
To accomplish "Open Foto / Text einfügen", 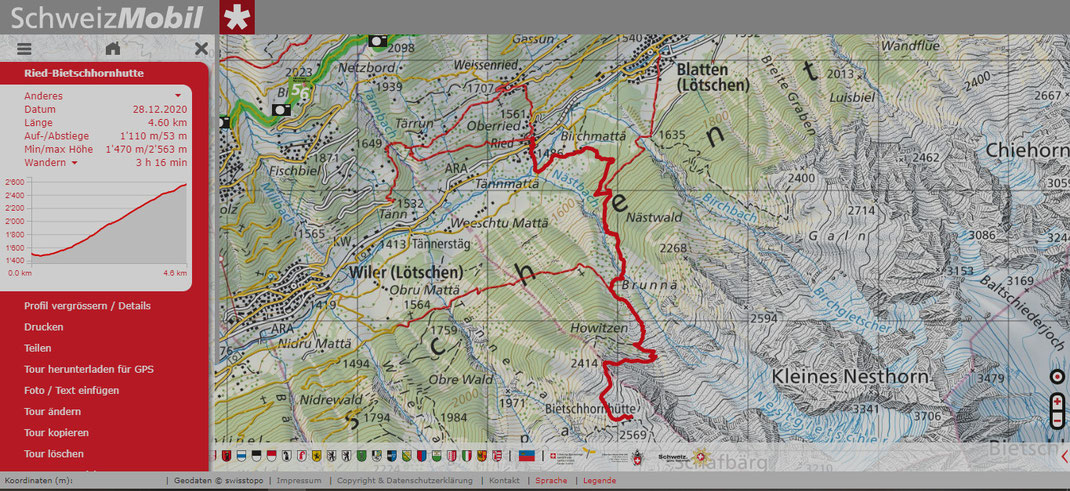I will point(72,390).
